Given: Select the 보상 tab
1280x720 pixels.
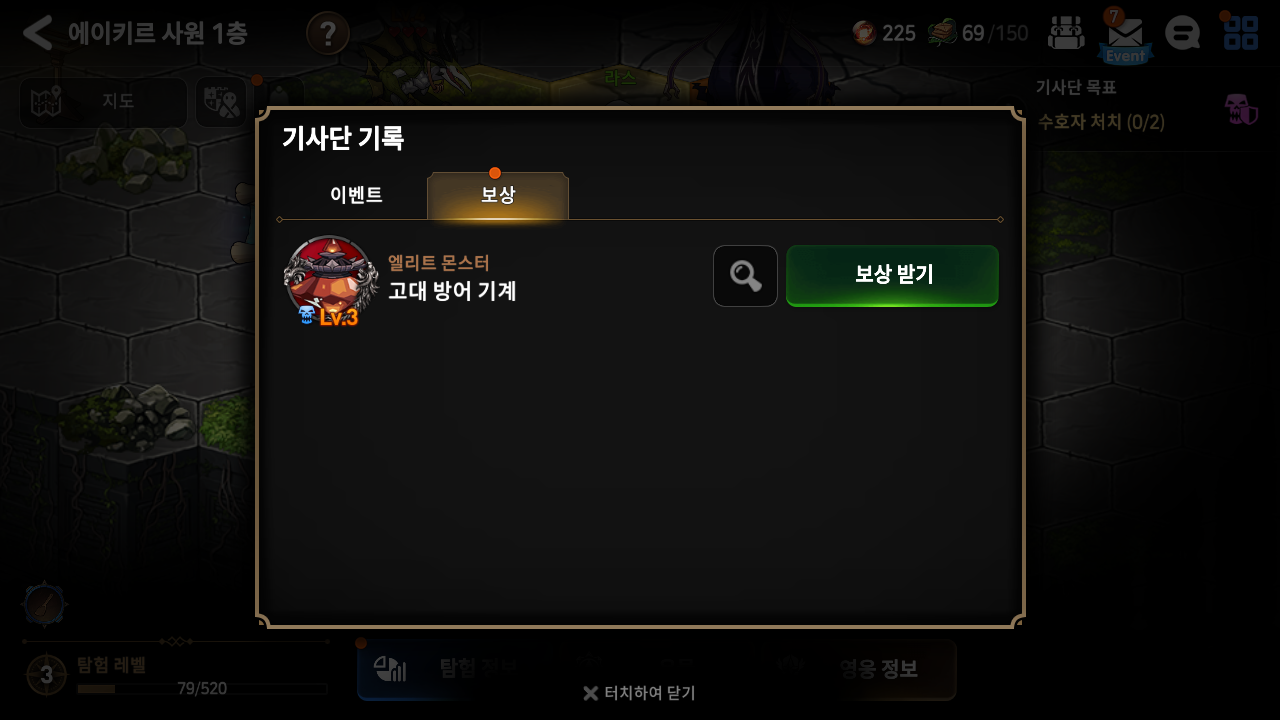Looking at the screenshot, I should pos(498,196).
